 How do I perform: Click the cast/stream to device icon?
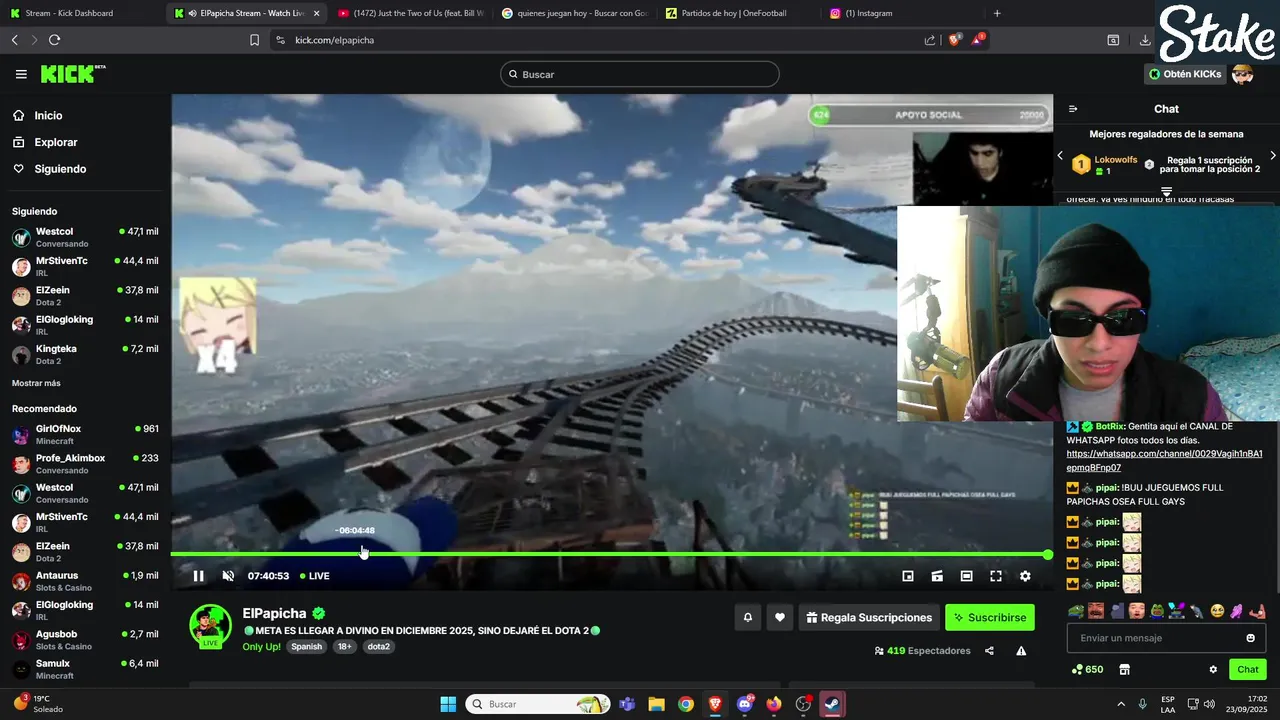937,576
